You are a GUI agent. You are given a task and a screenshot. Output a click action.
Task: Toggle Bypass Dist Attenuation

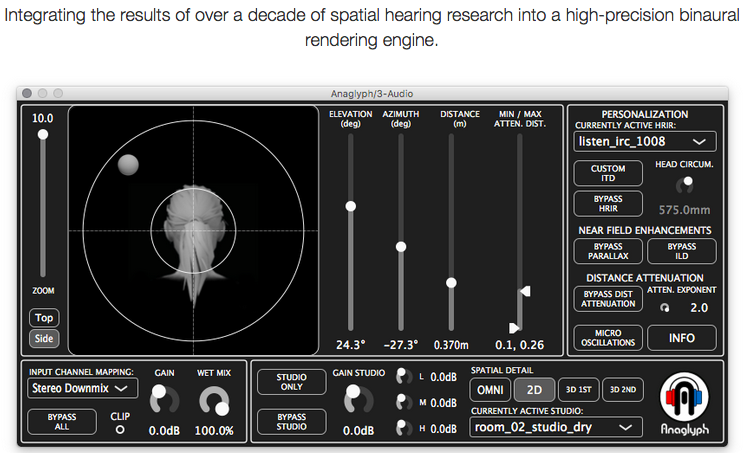click(x=608, y=299)
